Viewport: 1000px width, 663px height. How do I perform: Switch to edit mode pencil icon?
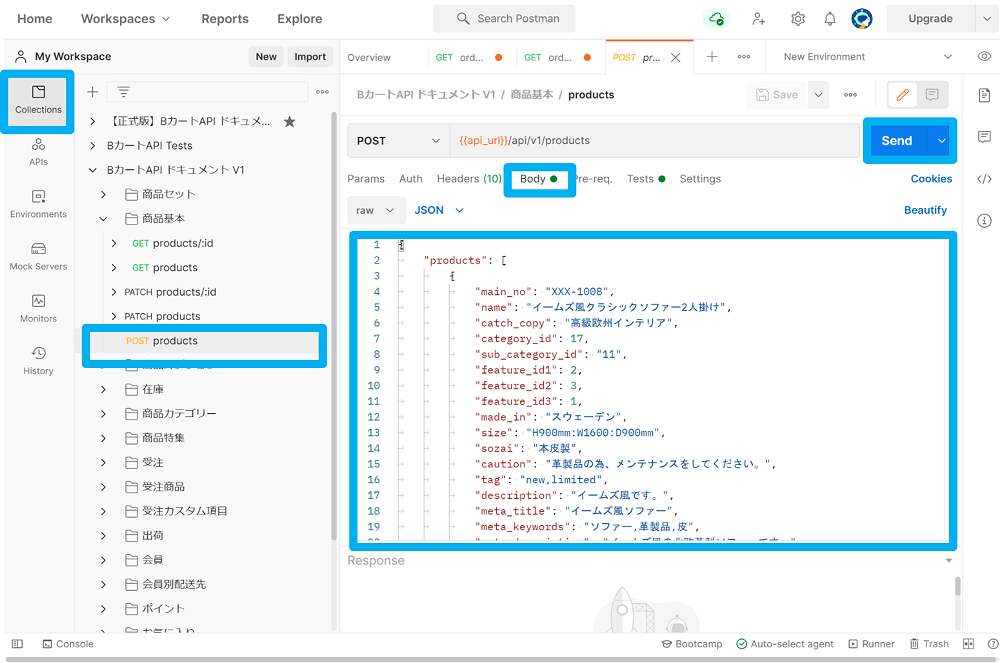(902, 95)
